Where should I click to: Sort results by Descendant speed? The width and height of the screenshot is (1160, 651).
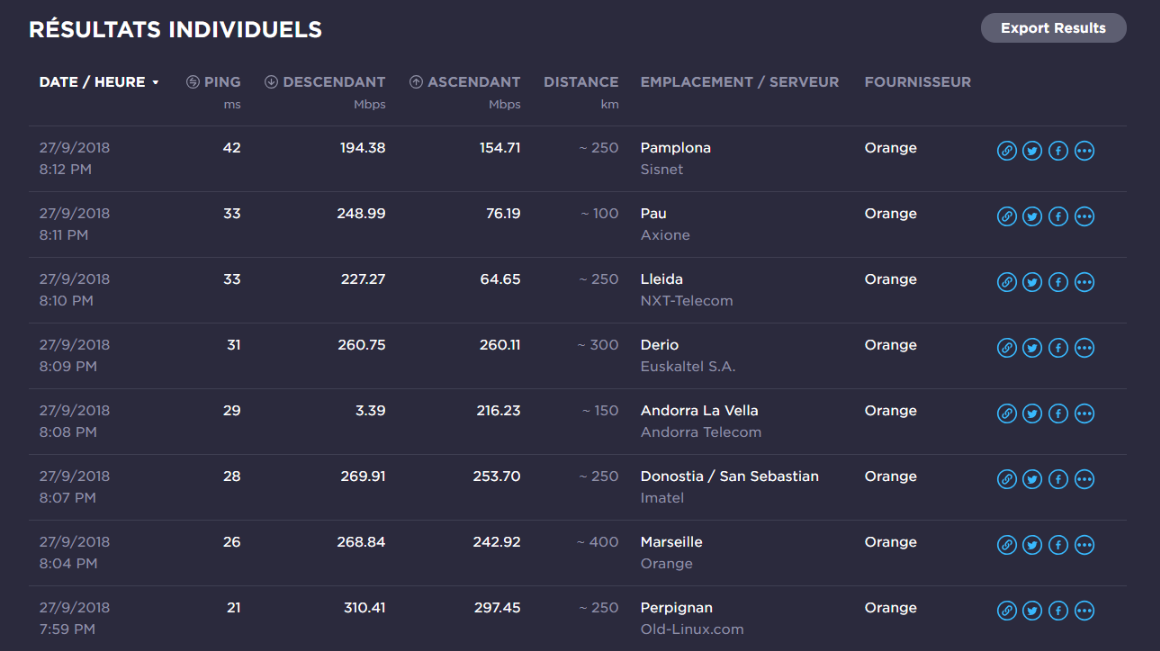325,82
